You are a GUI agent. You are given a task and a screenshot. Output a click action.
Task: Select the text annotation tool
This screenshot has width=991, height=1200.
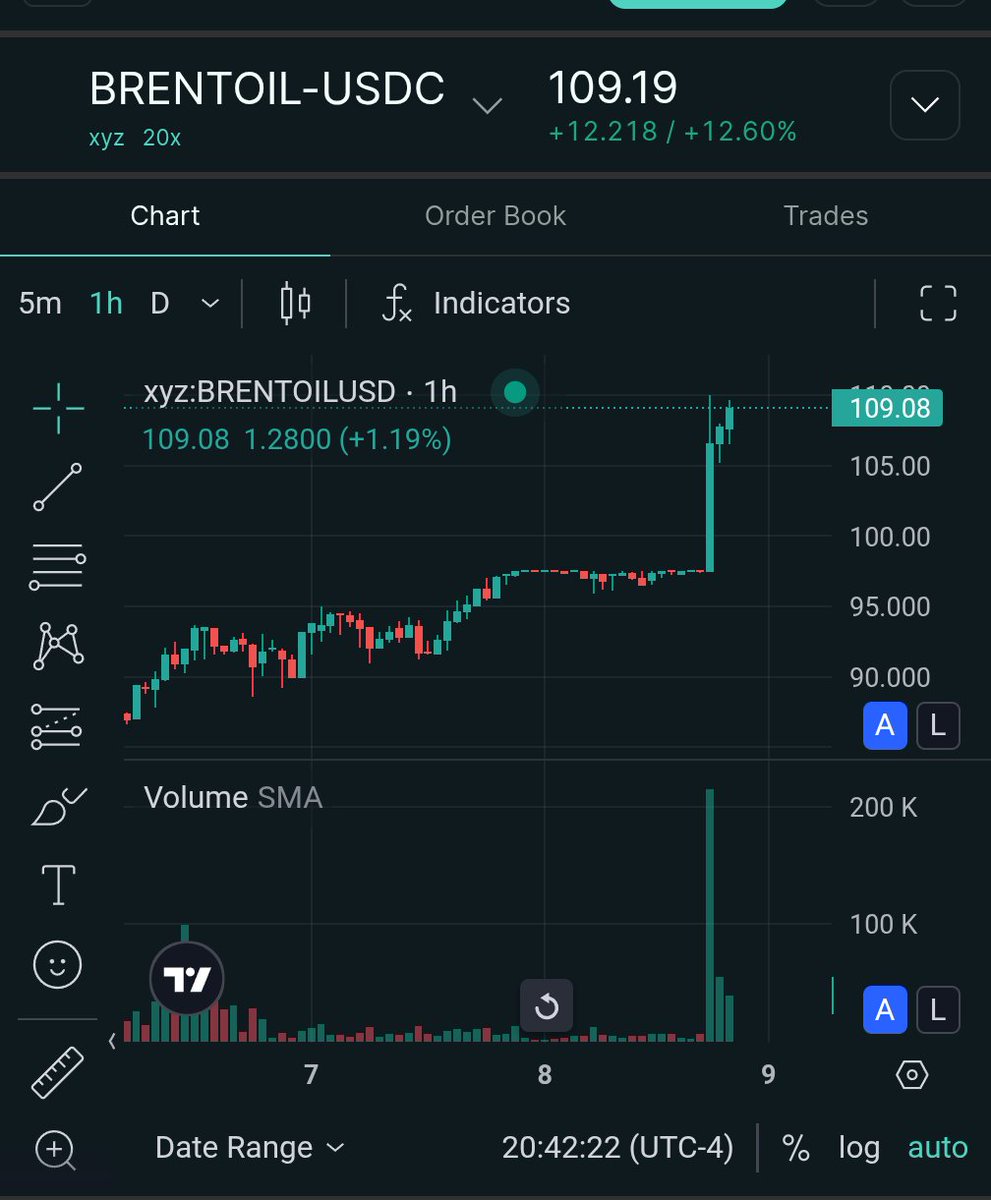[x=58, y=885]
